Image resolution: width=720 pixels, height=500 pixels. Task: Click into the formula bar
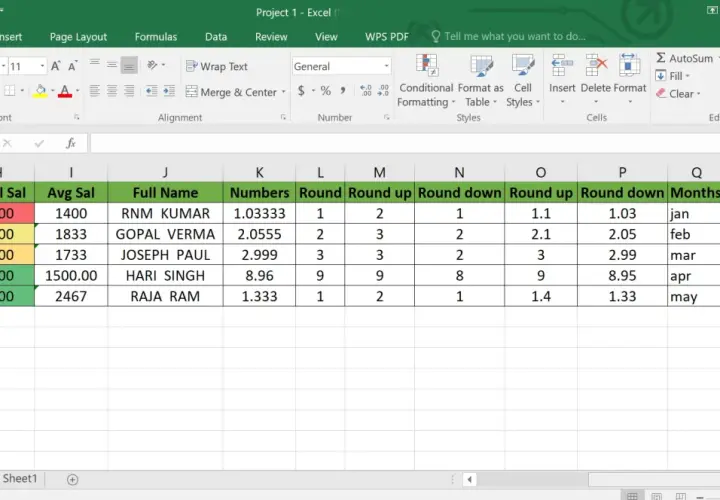tap(405, 143)
